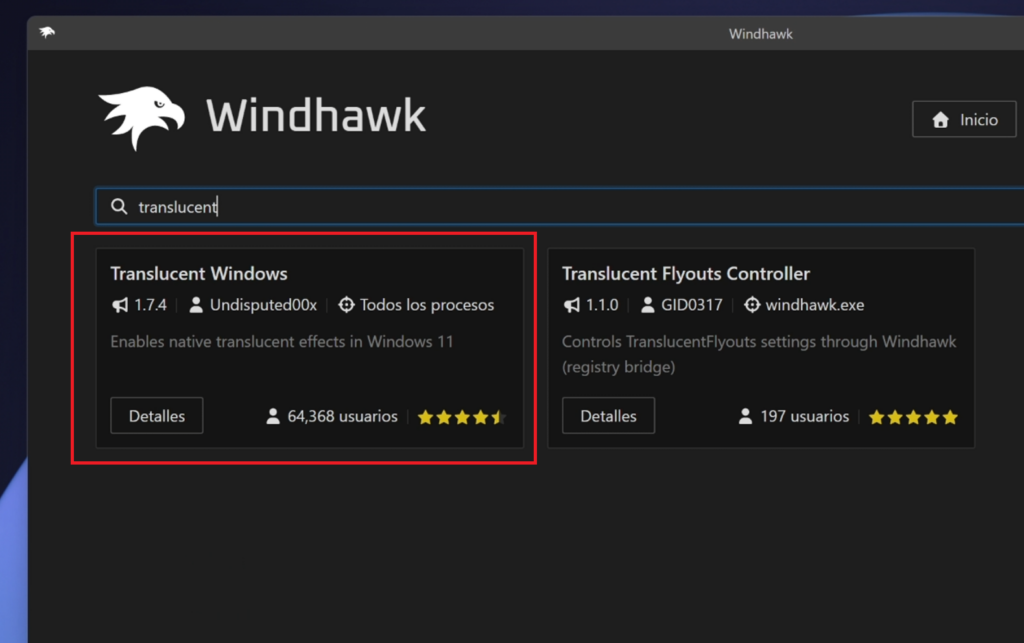1024x643 pixels.
Task: Click megaphone version icon beside 1.1.0
Action: 572,305
